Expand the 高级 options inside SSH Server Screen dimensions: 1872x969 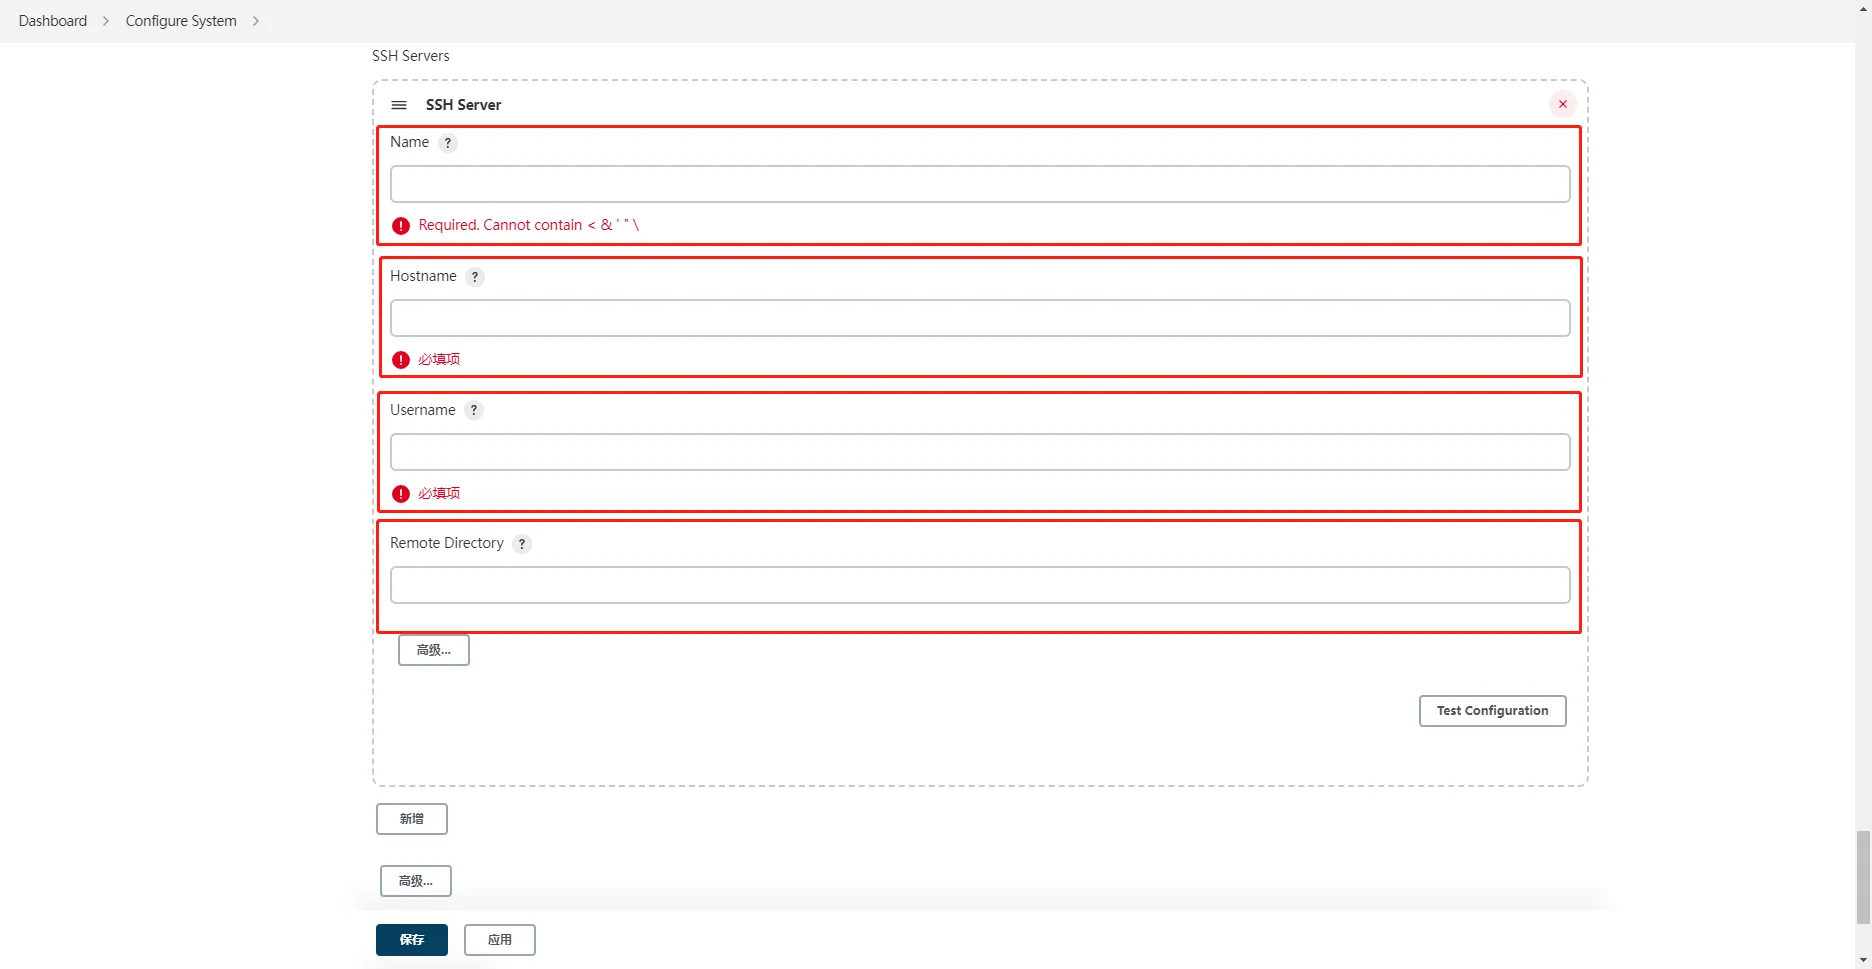(x=433, y=650)
